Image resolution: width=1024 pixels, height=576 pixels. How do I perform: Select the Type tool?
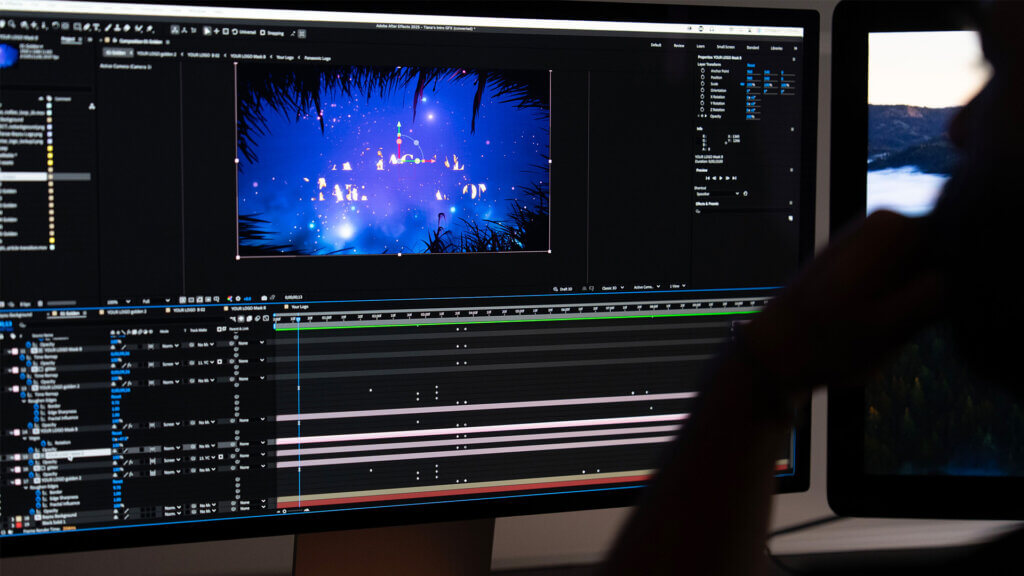pyautogui.click(x=97, y=27)
